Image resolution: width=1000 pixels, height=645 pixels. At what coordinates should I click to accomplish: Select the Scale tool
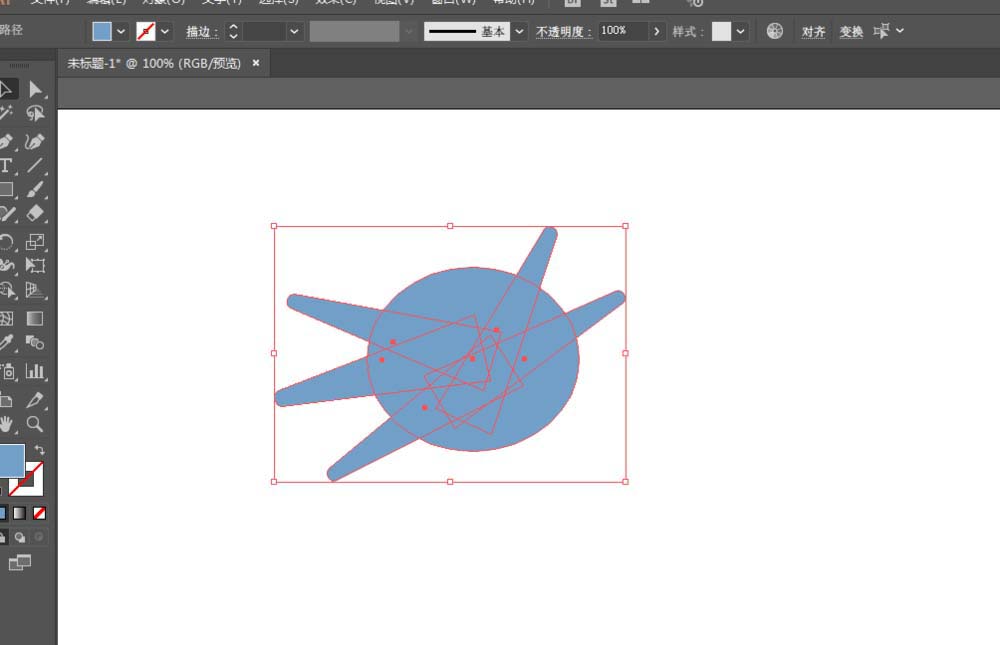pyautogui.click(x=35, y=242)
